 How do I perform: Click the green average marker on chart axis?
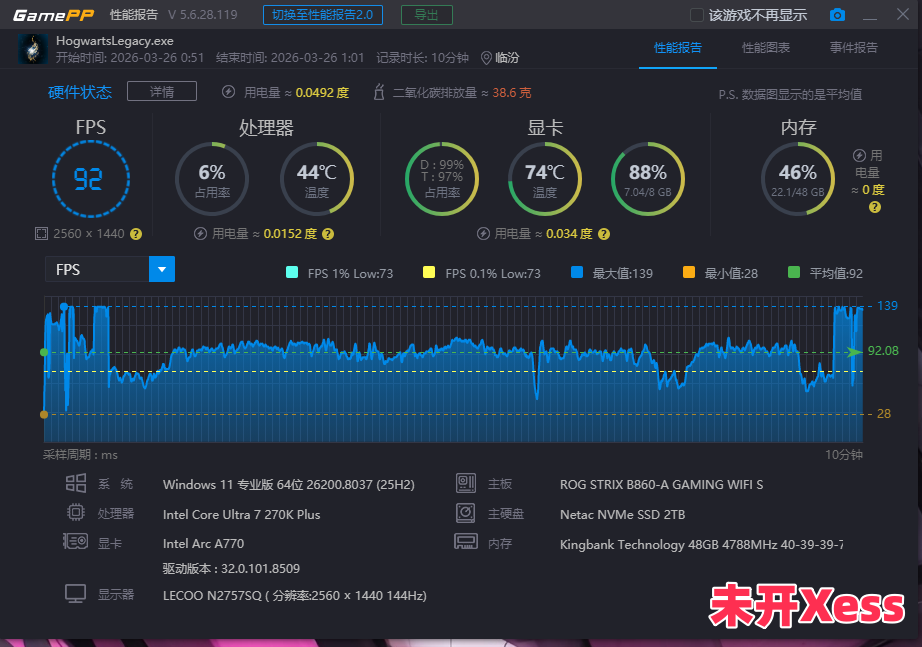[44, 352]
